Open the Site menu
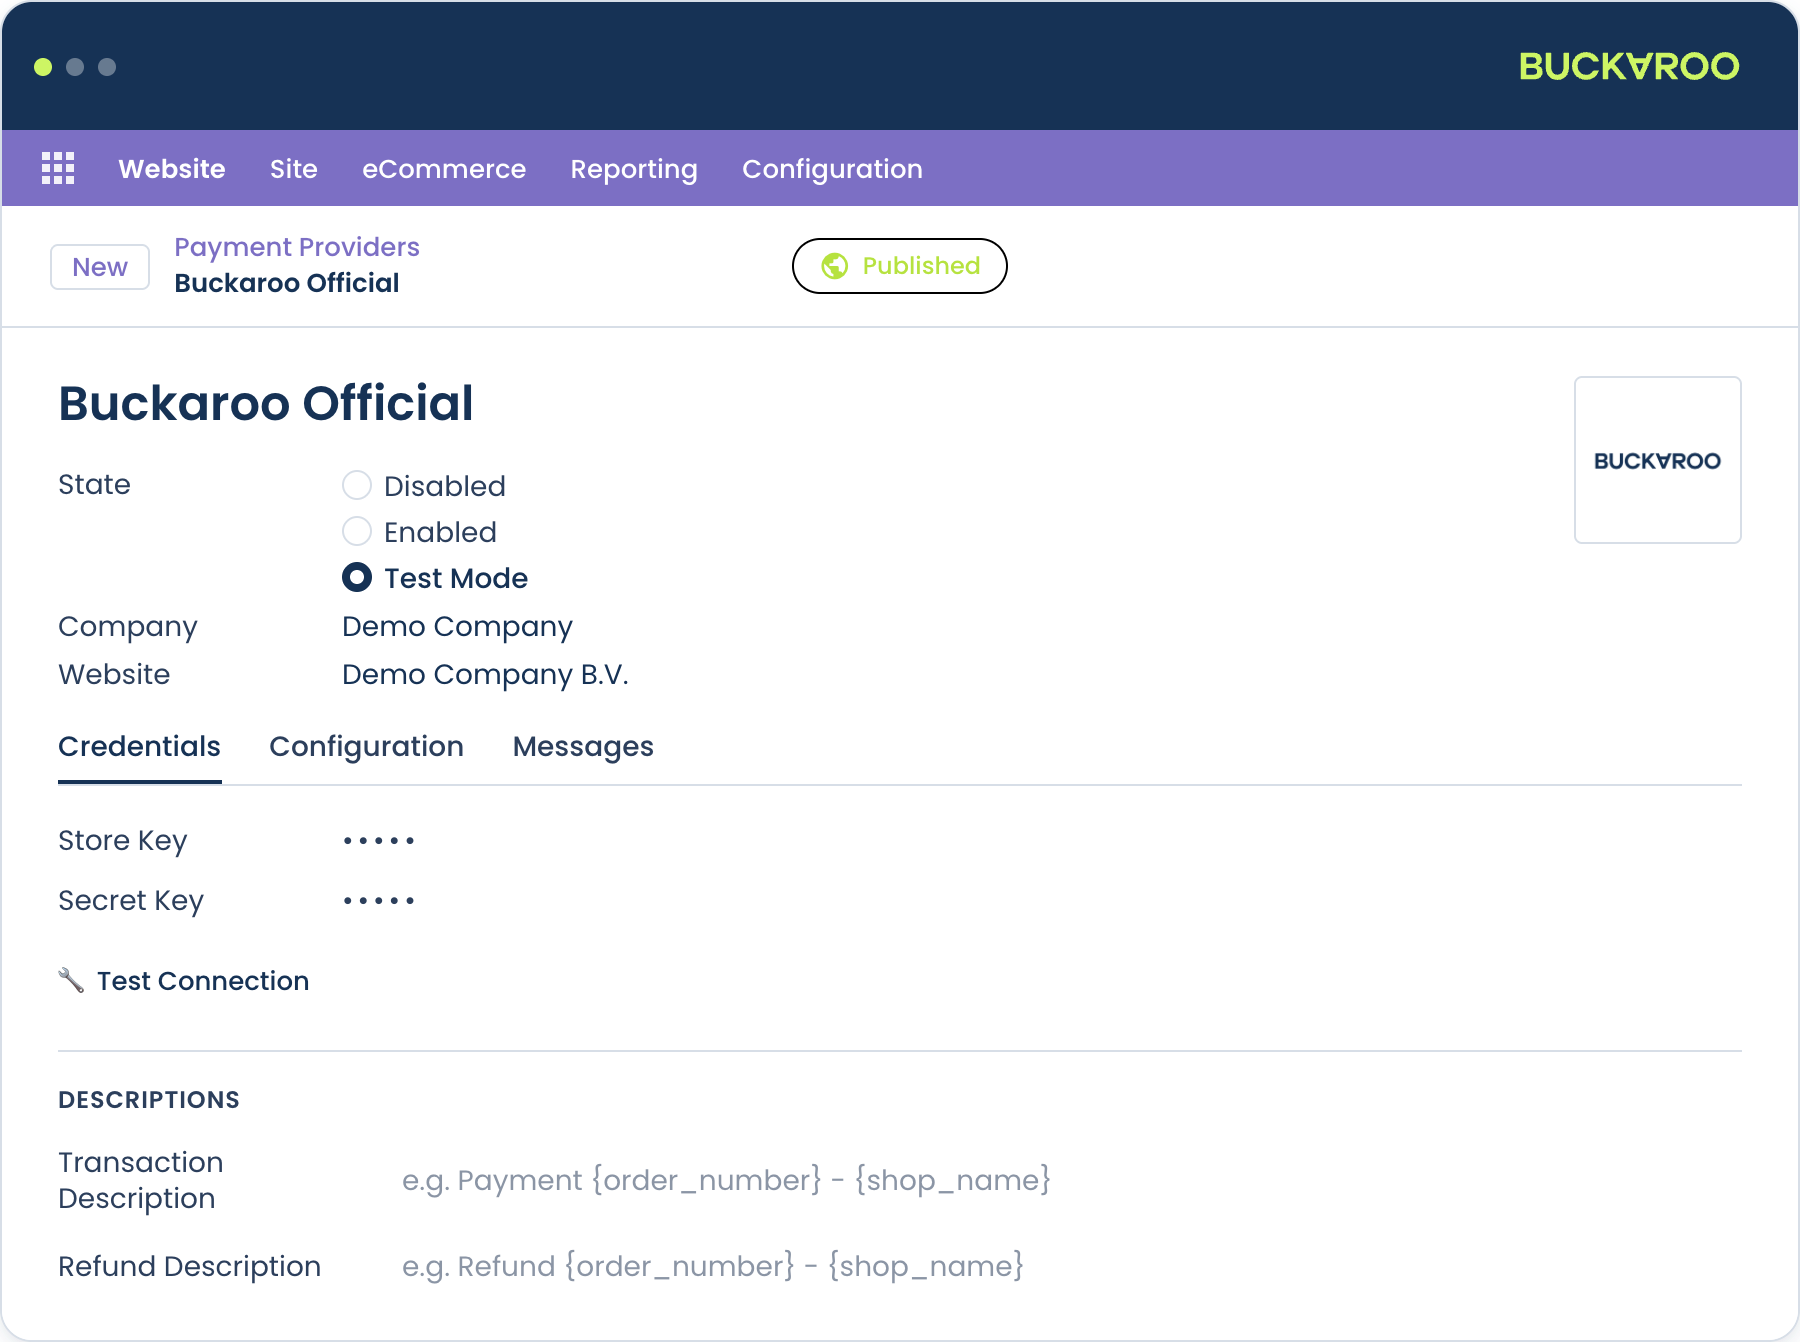1800x1342 pixels. [294, 168]
